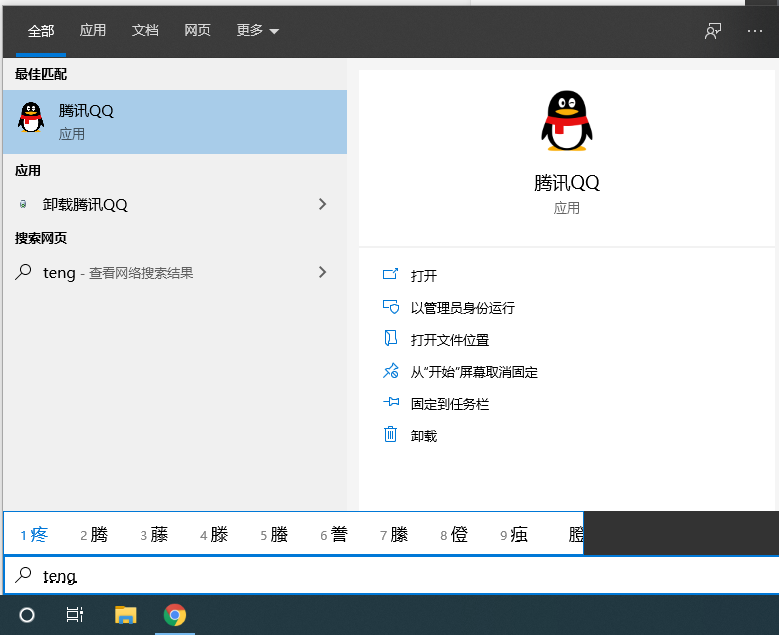Viewport: 779px width, 635px height.
Task: Click the magnifier icon beside teng web result
Action: [x=23, y=272]
